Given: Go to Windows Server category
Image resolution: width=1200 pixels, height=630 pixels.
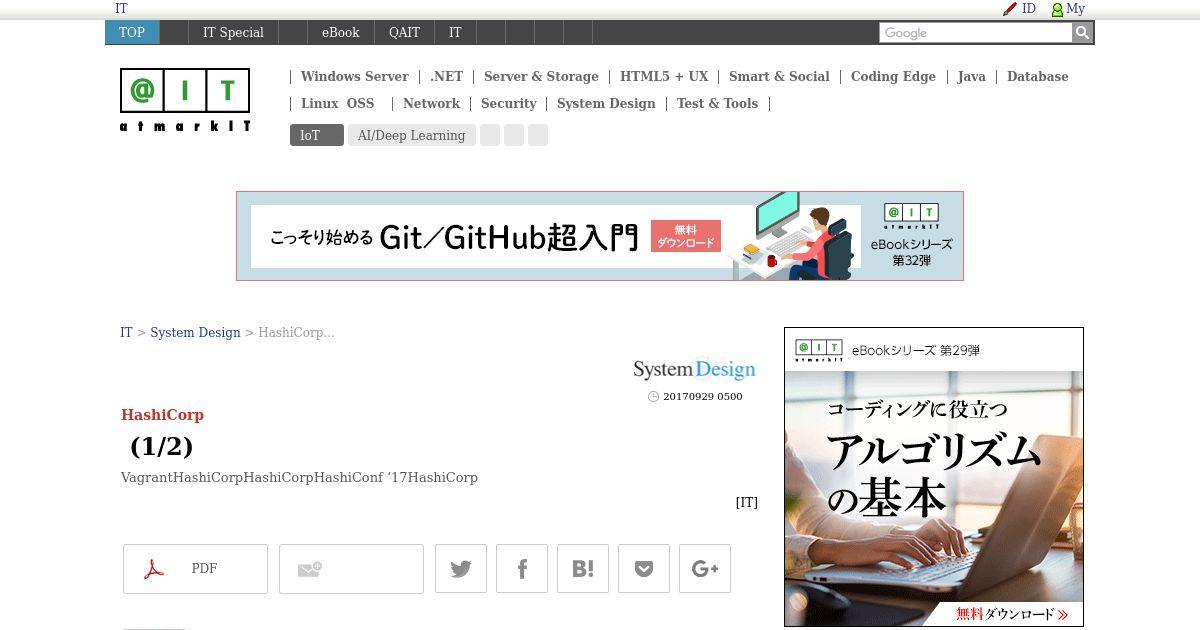Looking at the screenshot, I should click(x=354, y=77).
